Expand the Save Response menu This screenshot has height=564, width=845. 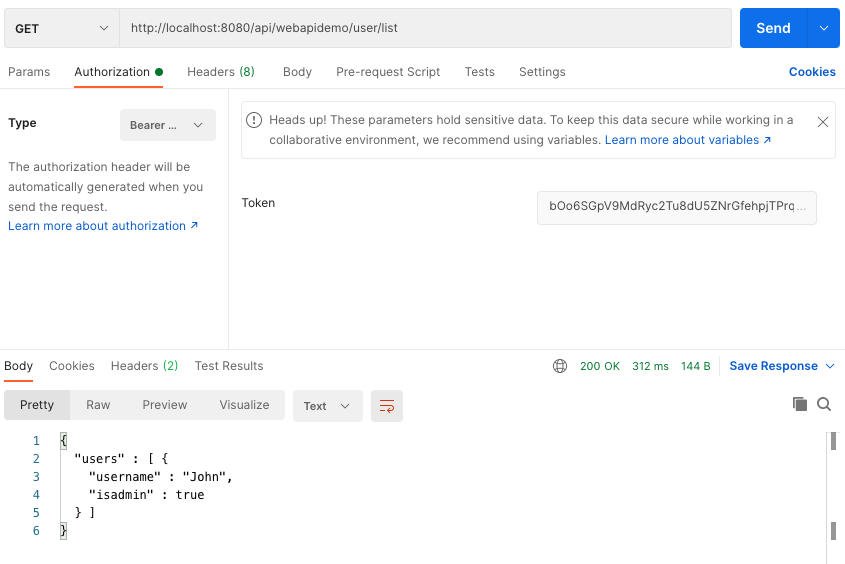[x=782, y=366]
